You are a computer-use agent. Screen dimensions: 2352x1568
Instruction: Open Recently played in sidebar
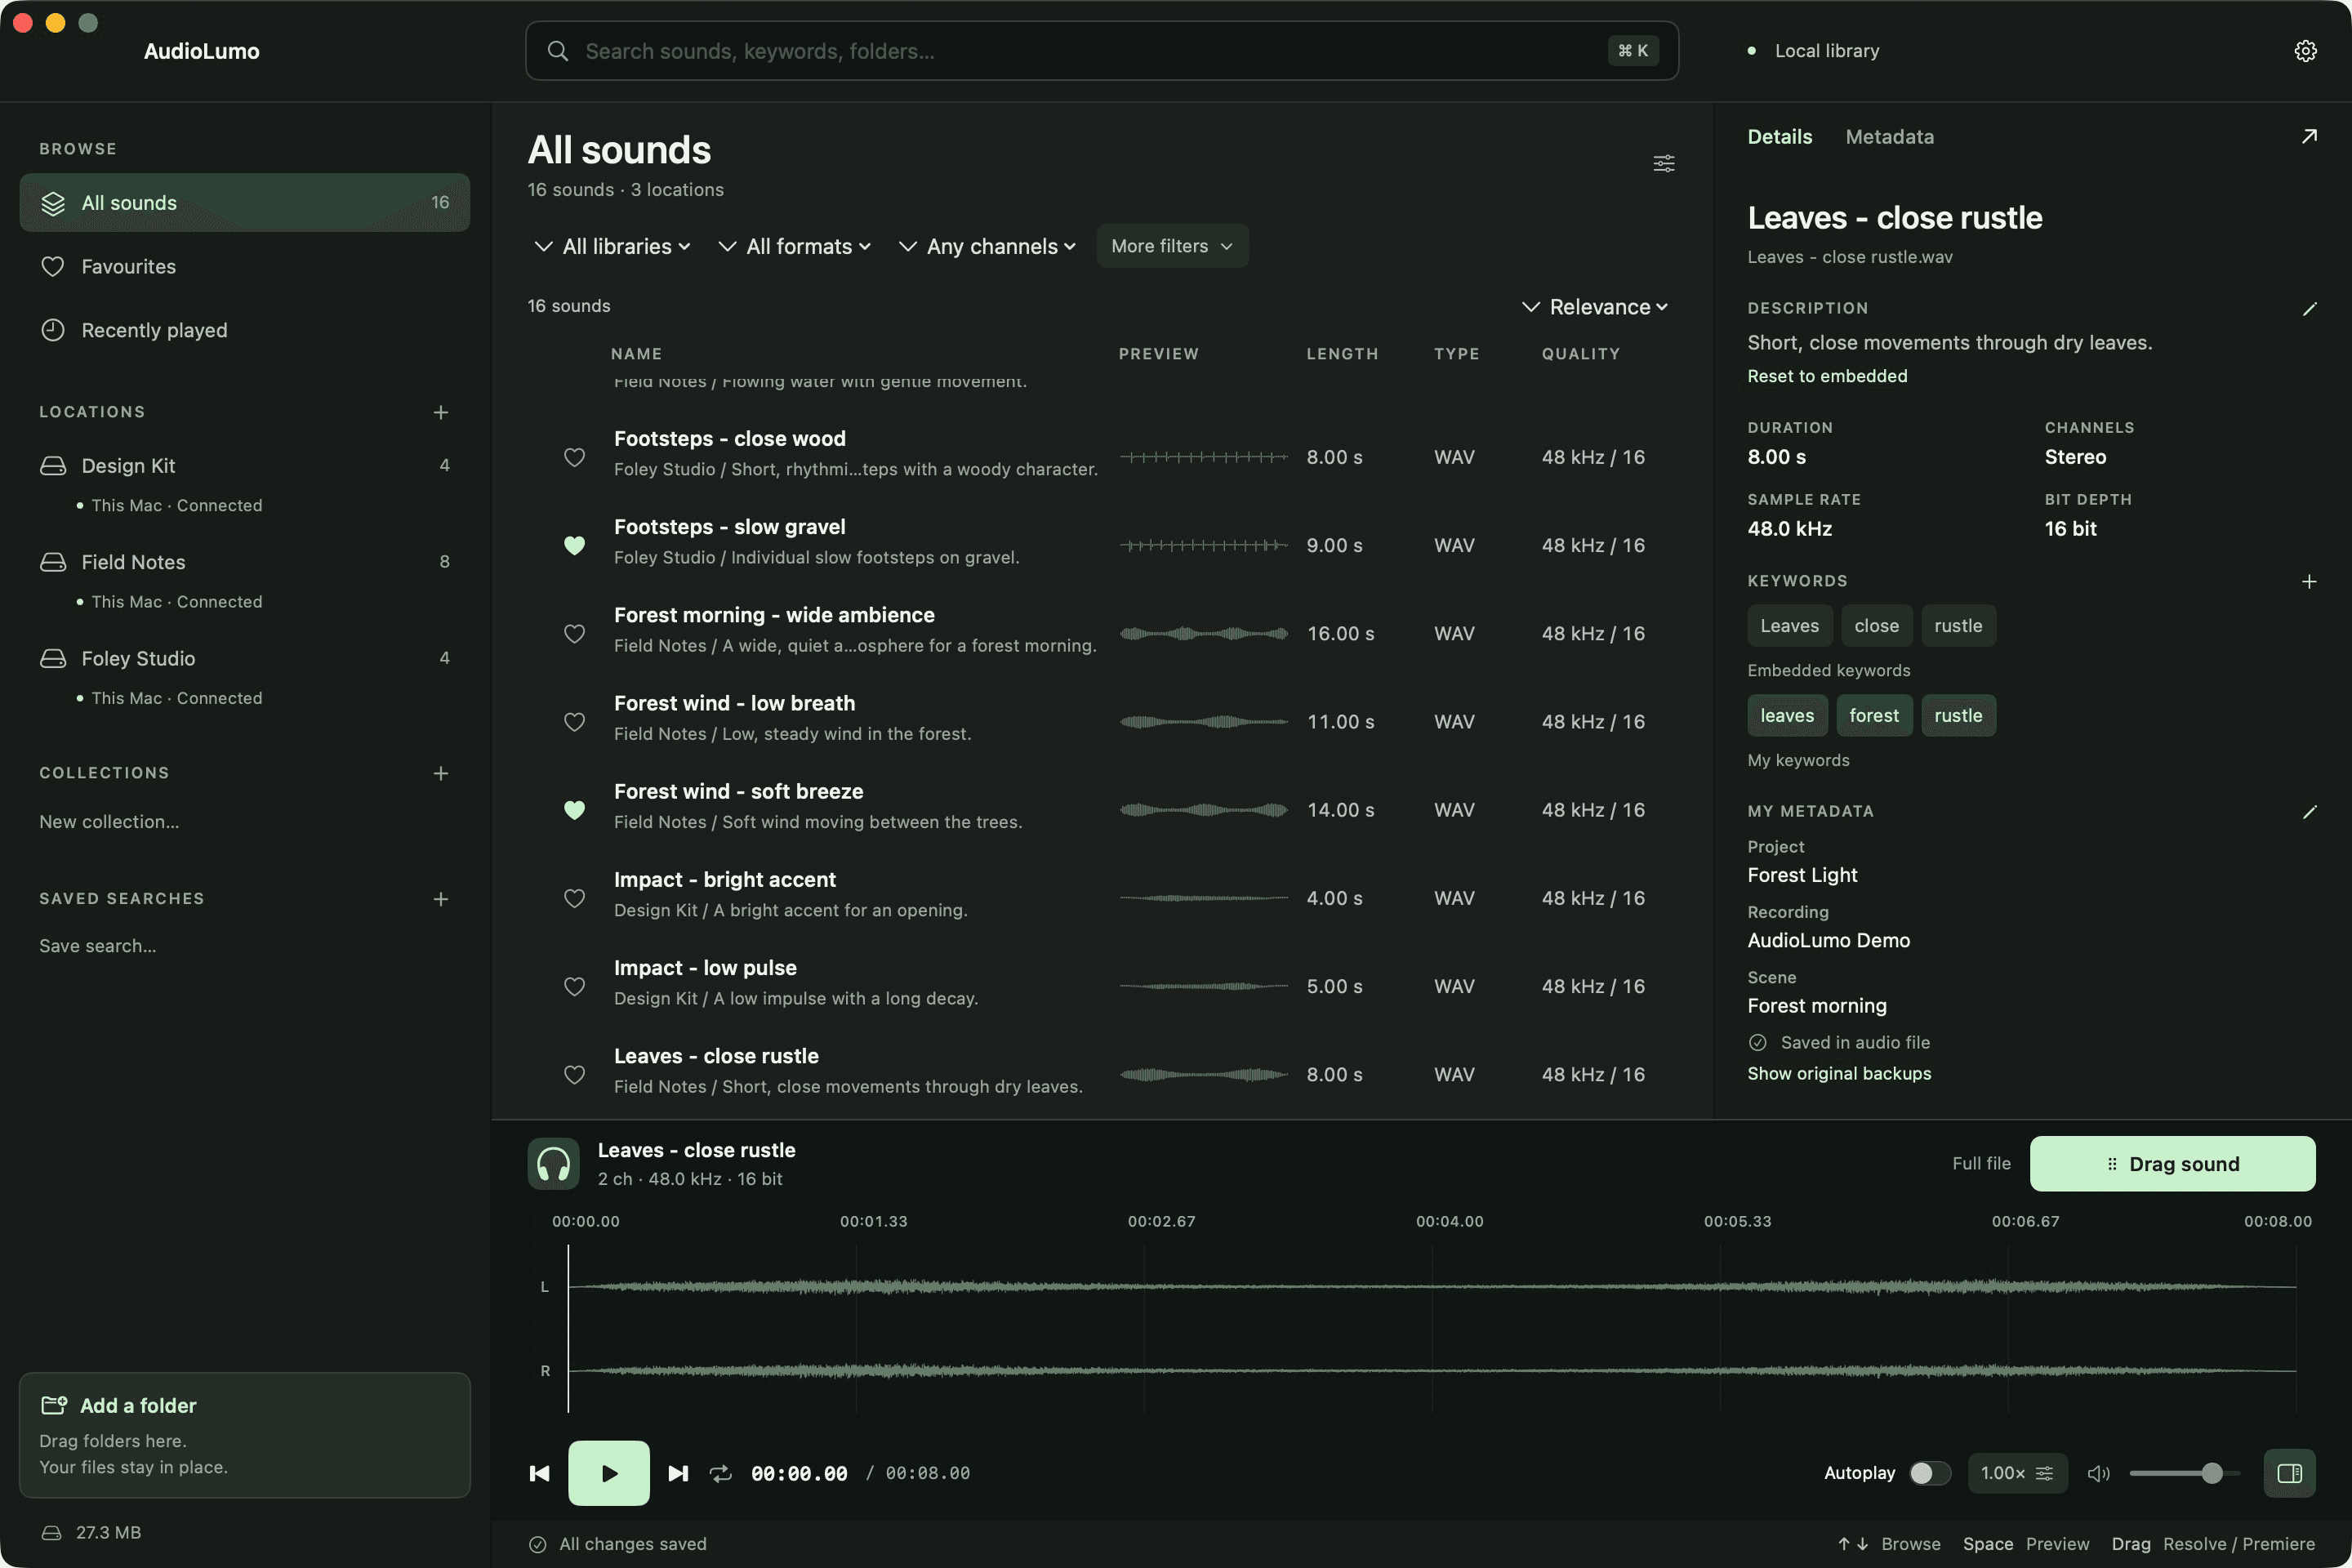[244, 330]
